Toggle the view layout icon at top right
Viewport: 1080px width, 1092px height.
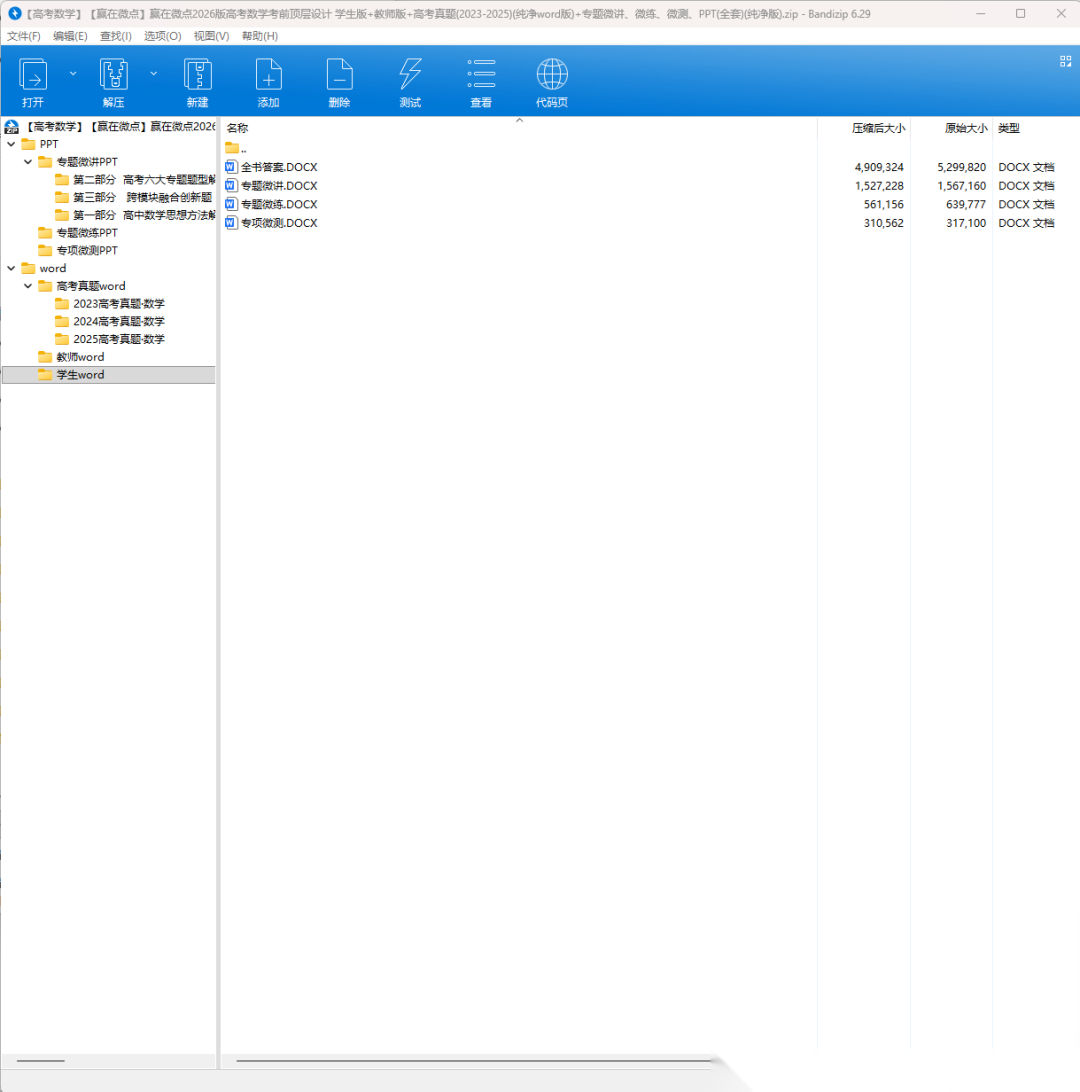[1065, 61]
